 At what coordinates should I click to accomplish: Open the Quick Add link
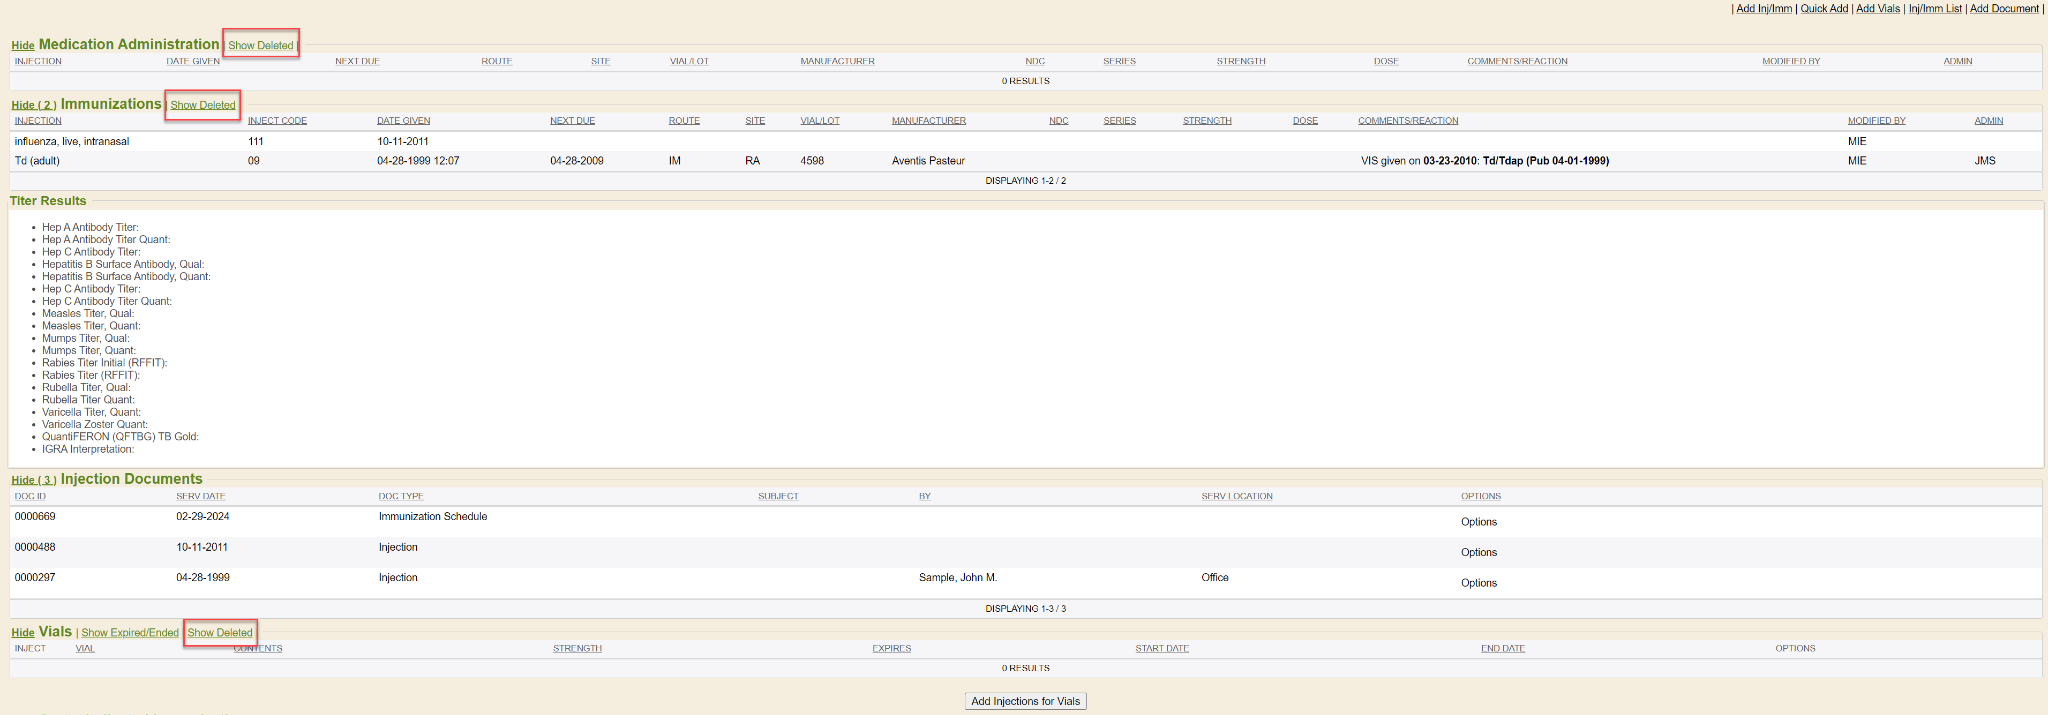(x=1824, y=9)
